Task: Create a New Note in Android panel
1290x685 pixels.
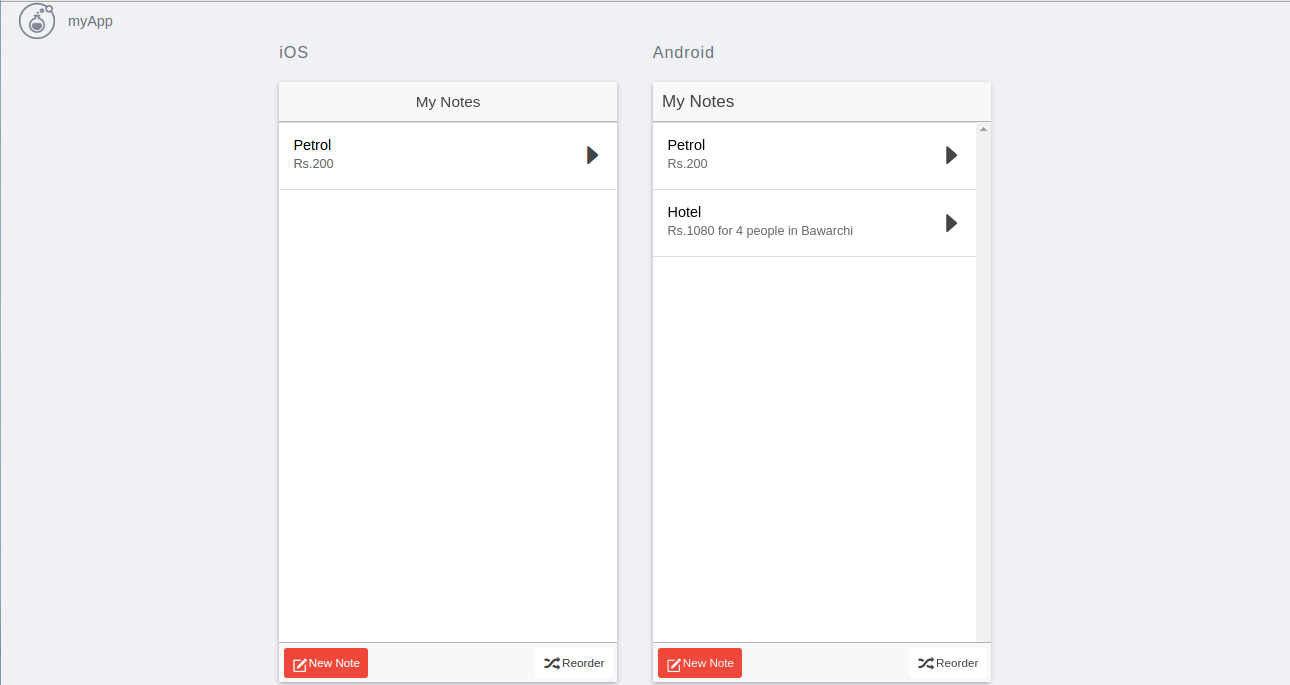Action: 700,663
